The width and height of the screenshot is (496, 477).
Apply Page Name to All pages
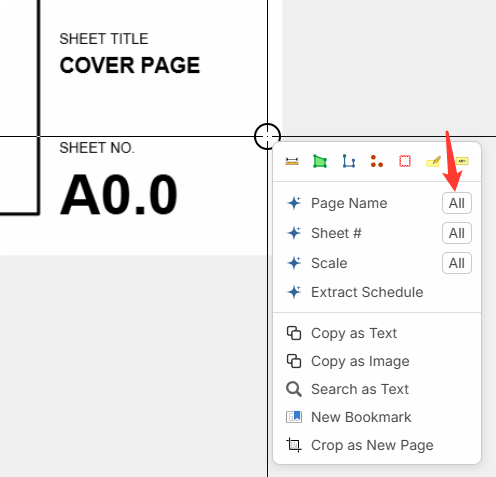click(x=457, y=203)
